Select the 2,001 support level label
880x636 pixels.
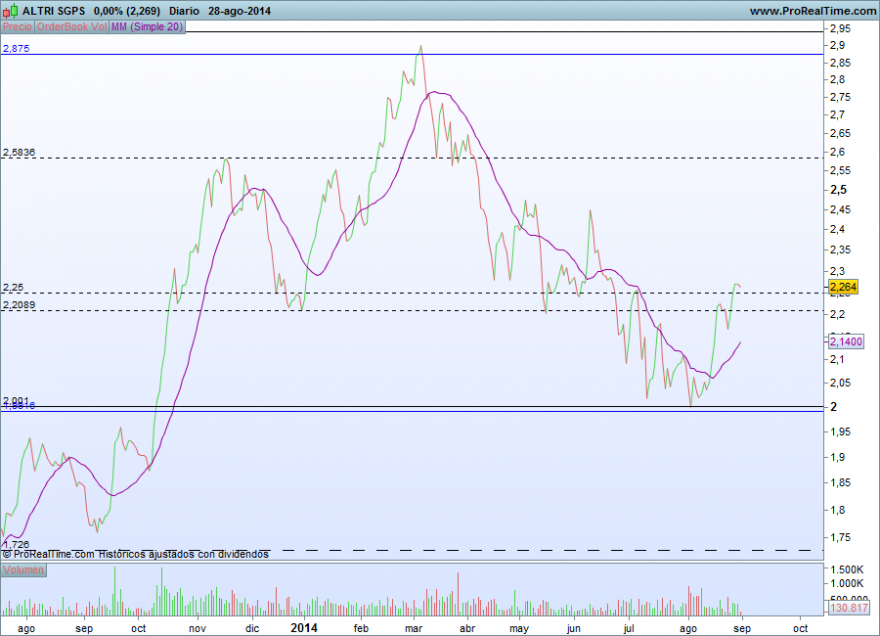(16, 400)
